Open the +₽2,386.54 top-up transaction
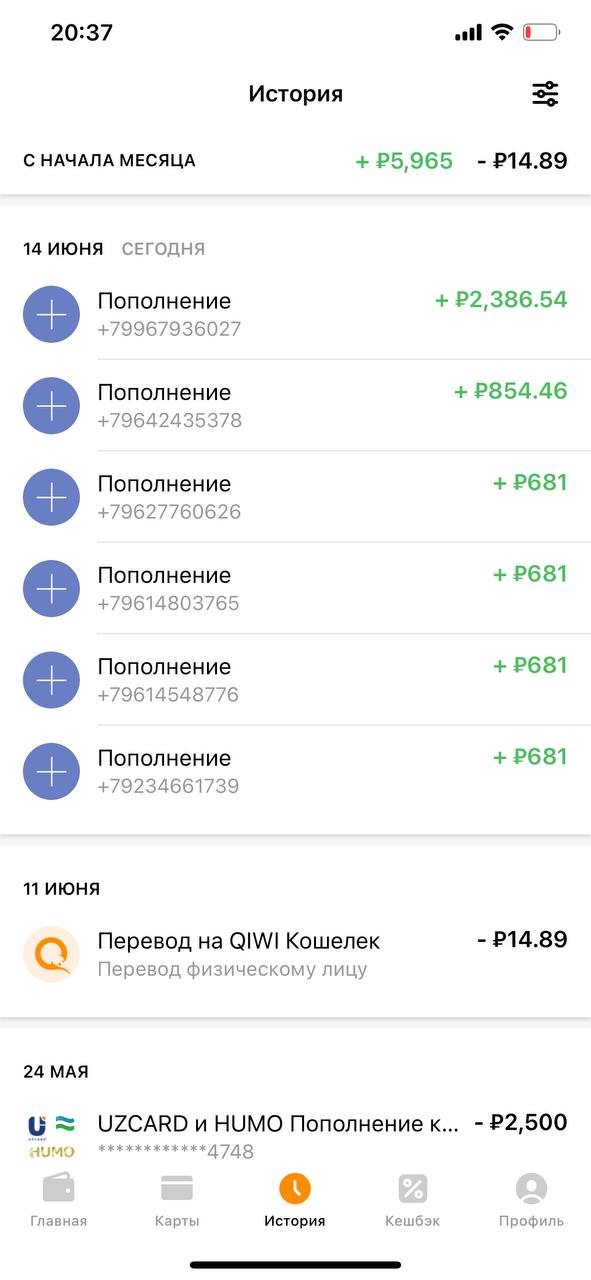The height and width of the screenshot is (1280, 591). (295, 314)
